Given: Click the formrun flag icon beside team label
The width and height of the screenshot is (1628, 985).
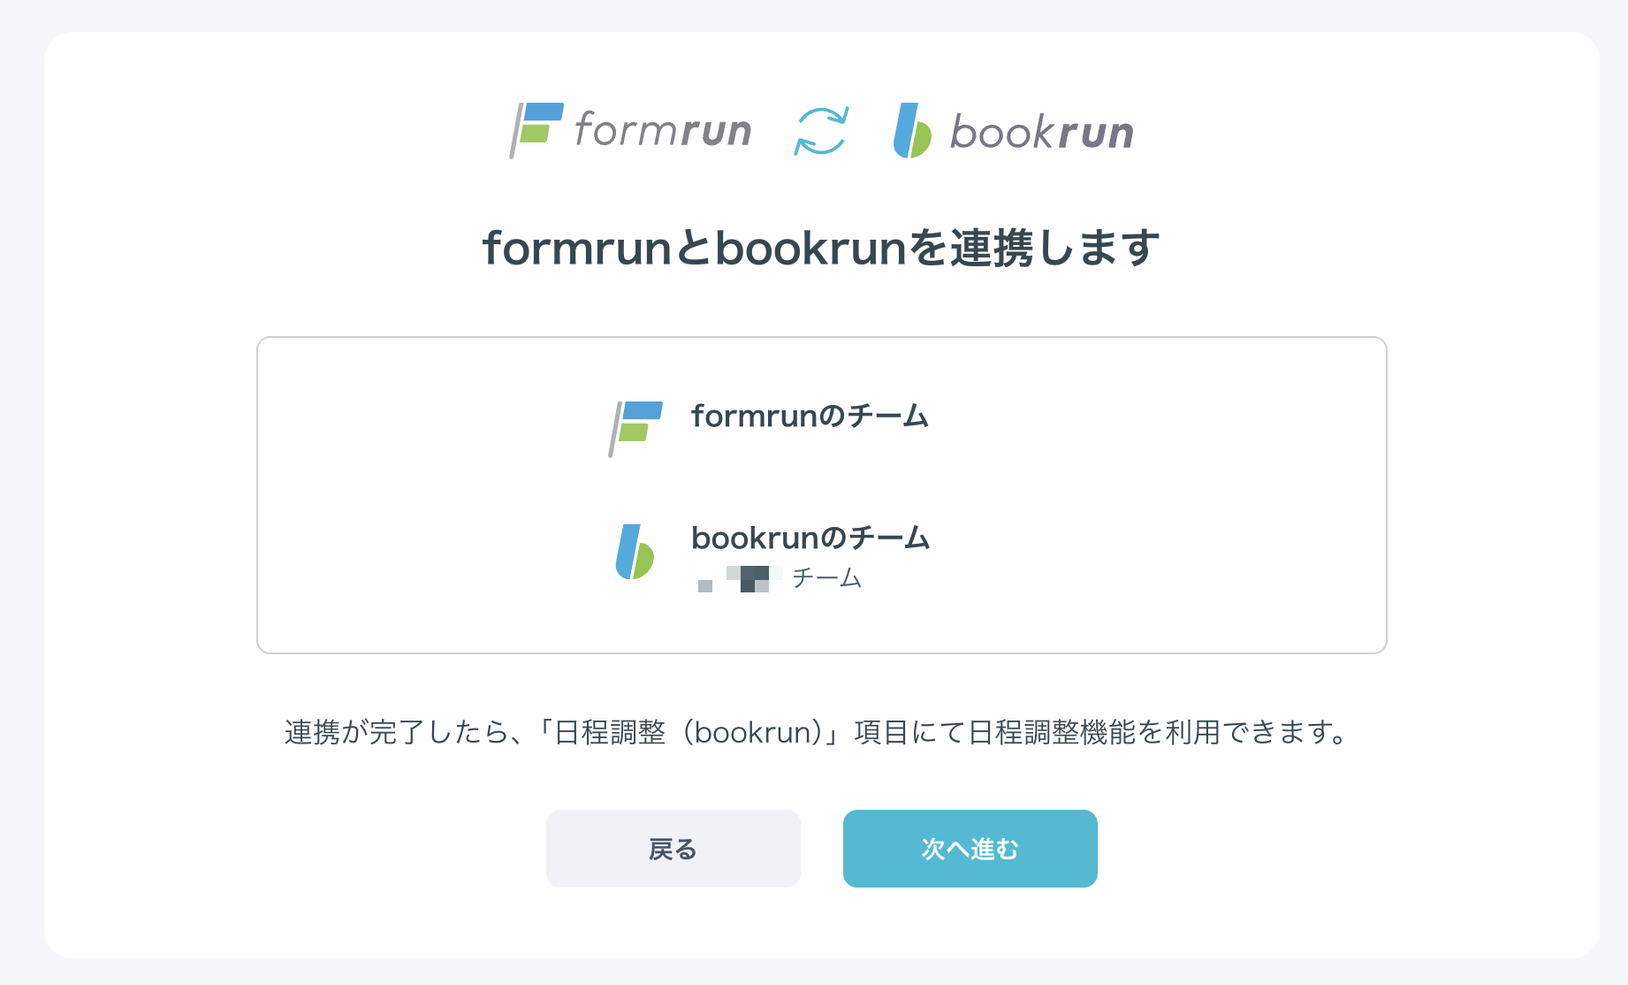Looking at the screenshot, I should coord(635,428).
